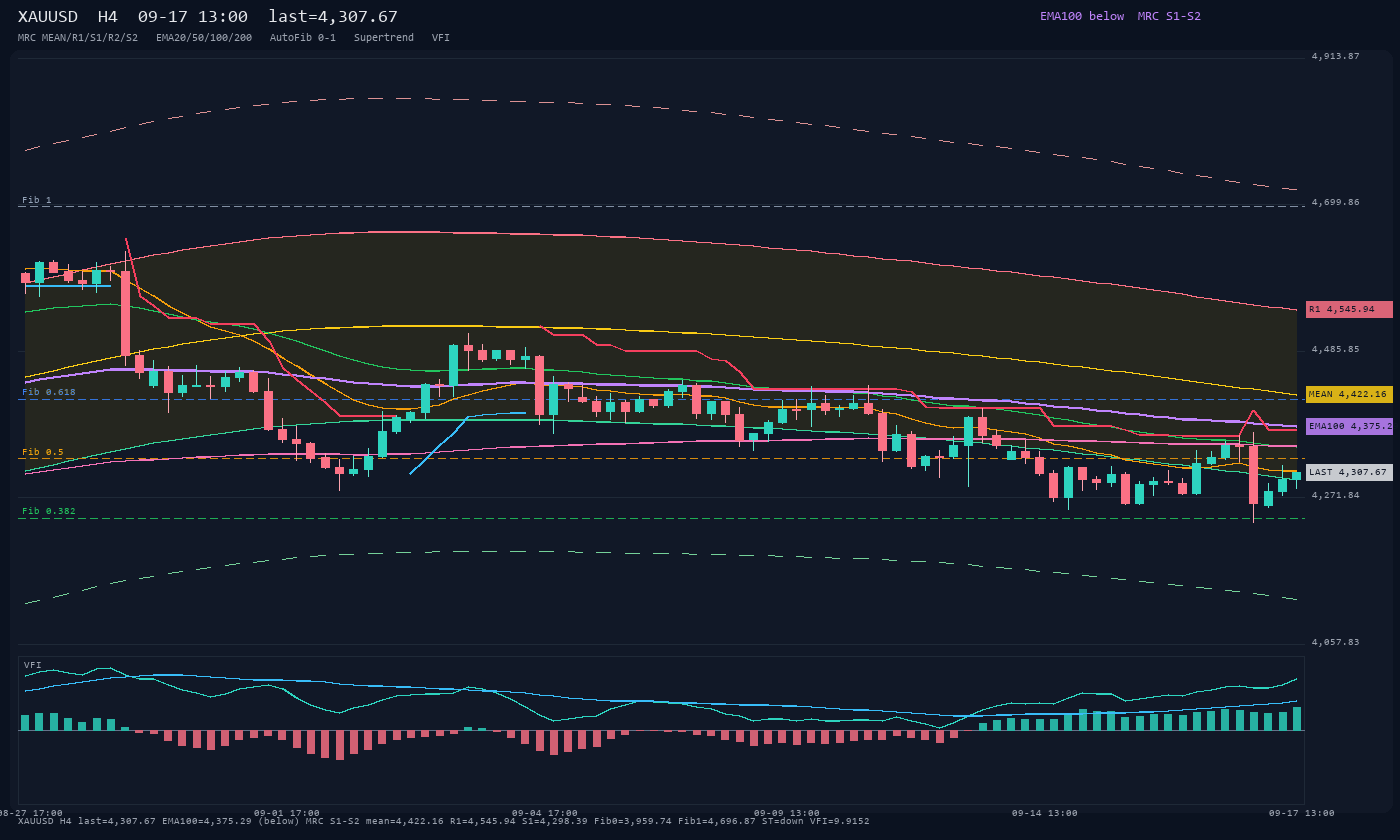Click the 09-14 13:00 time axis label
1400x840 pixels.
1045,813
